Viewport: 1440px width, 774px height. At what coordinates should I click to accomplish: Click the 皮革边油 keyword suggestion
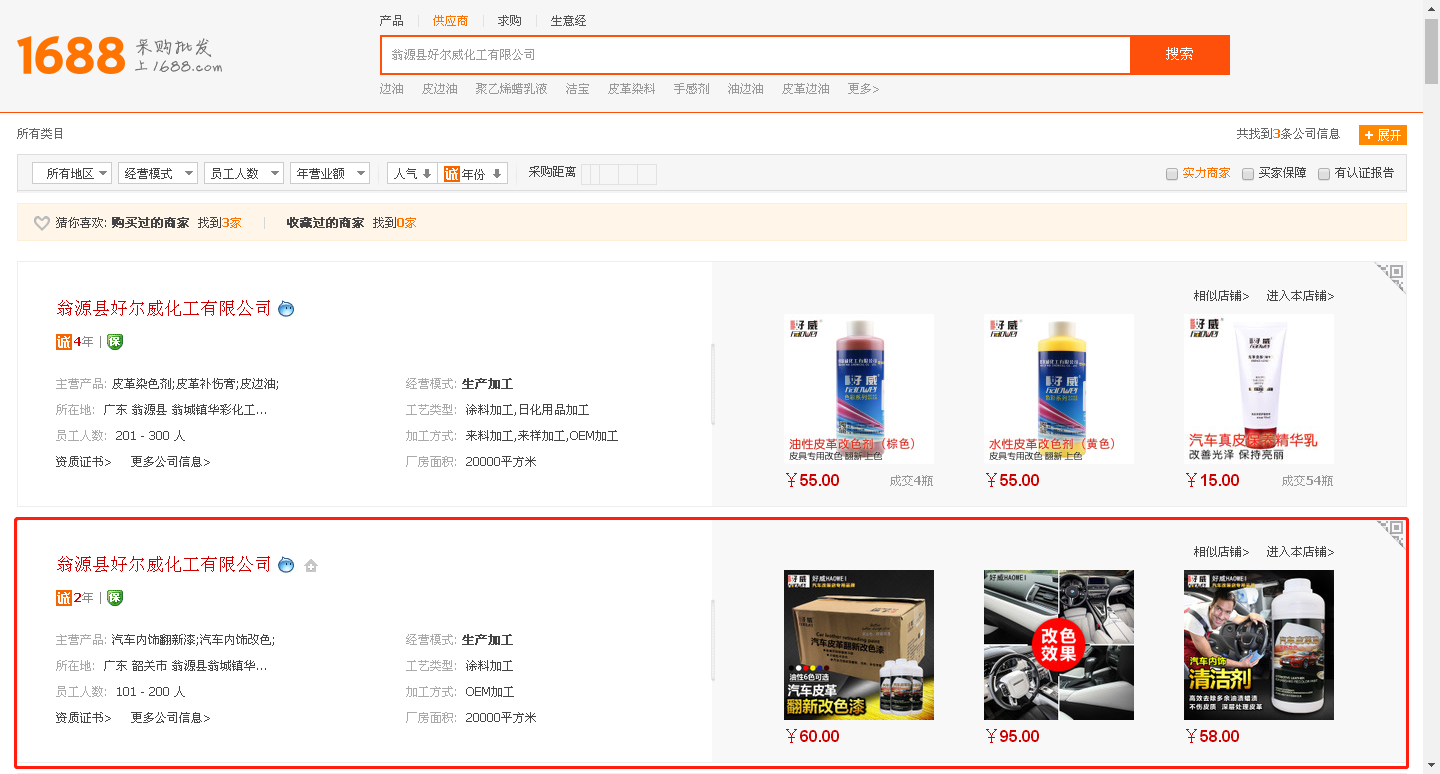pos(805,89)
